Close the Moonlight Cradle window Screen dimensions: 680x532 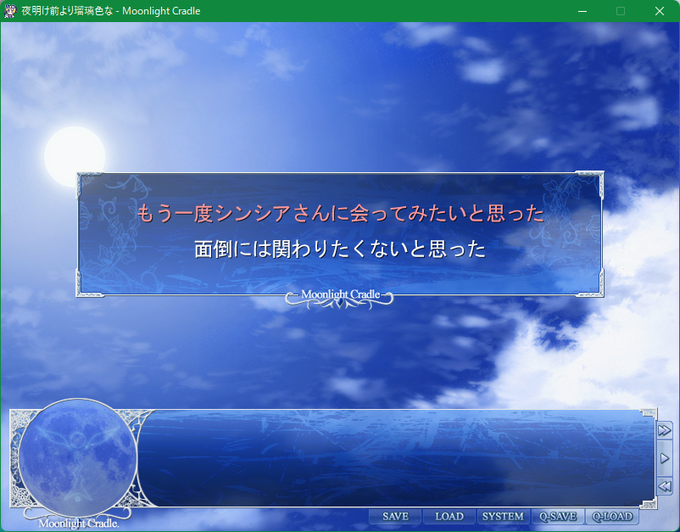[660, 11]
